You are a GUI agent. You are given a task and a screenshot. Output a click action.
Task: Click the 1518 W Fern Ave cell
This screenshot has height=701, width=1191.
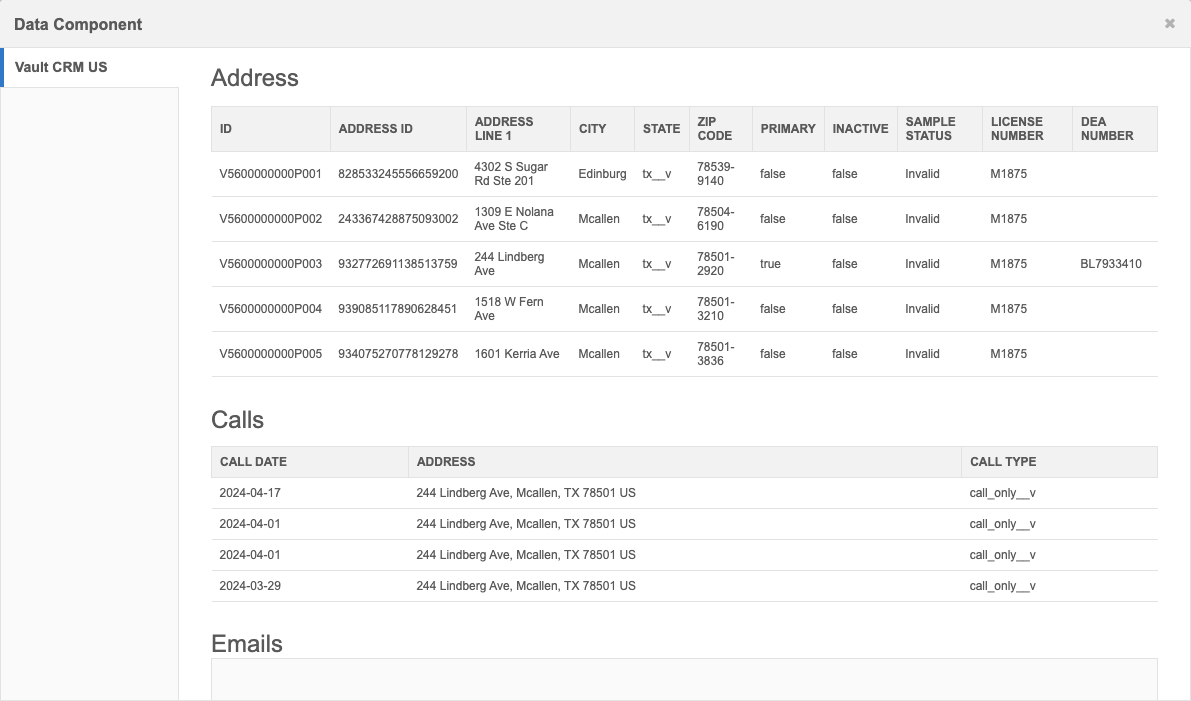508,309
